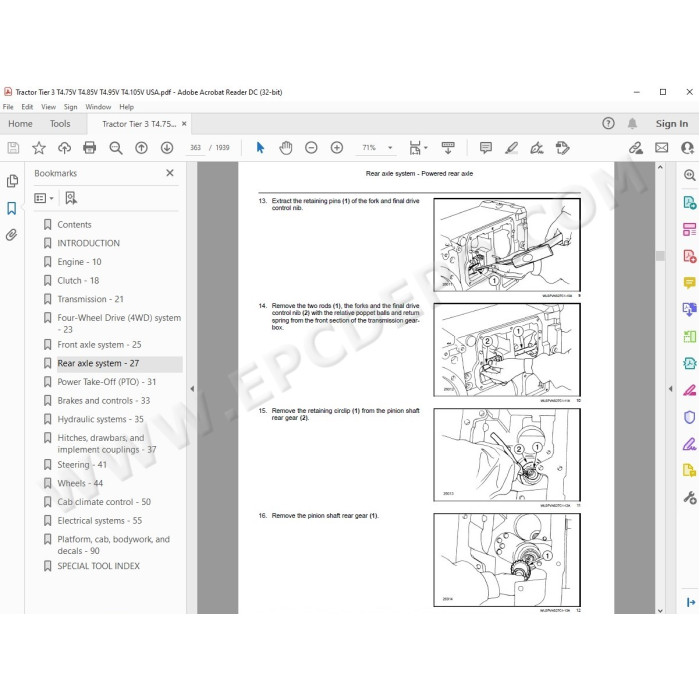Viewport: 700px width, 700px height.
Task: Collapse the right tools pane arrow
Action: pyautogui.click(x=671, y=389)
